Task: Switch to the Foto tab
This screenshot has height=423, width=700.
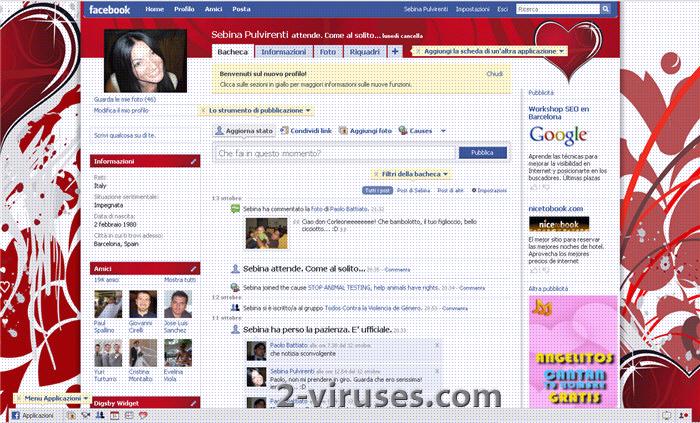Action: pos(328,52)
